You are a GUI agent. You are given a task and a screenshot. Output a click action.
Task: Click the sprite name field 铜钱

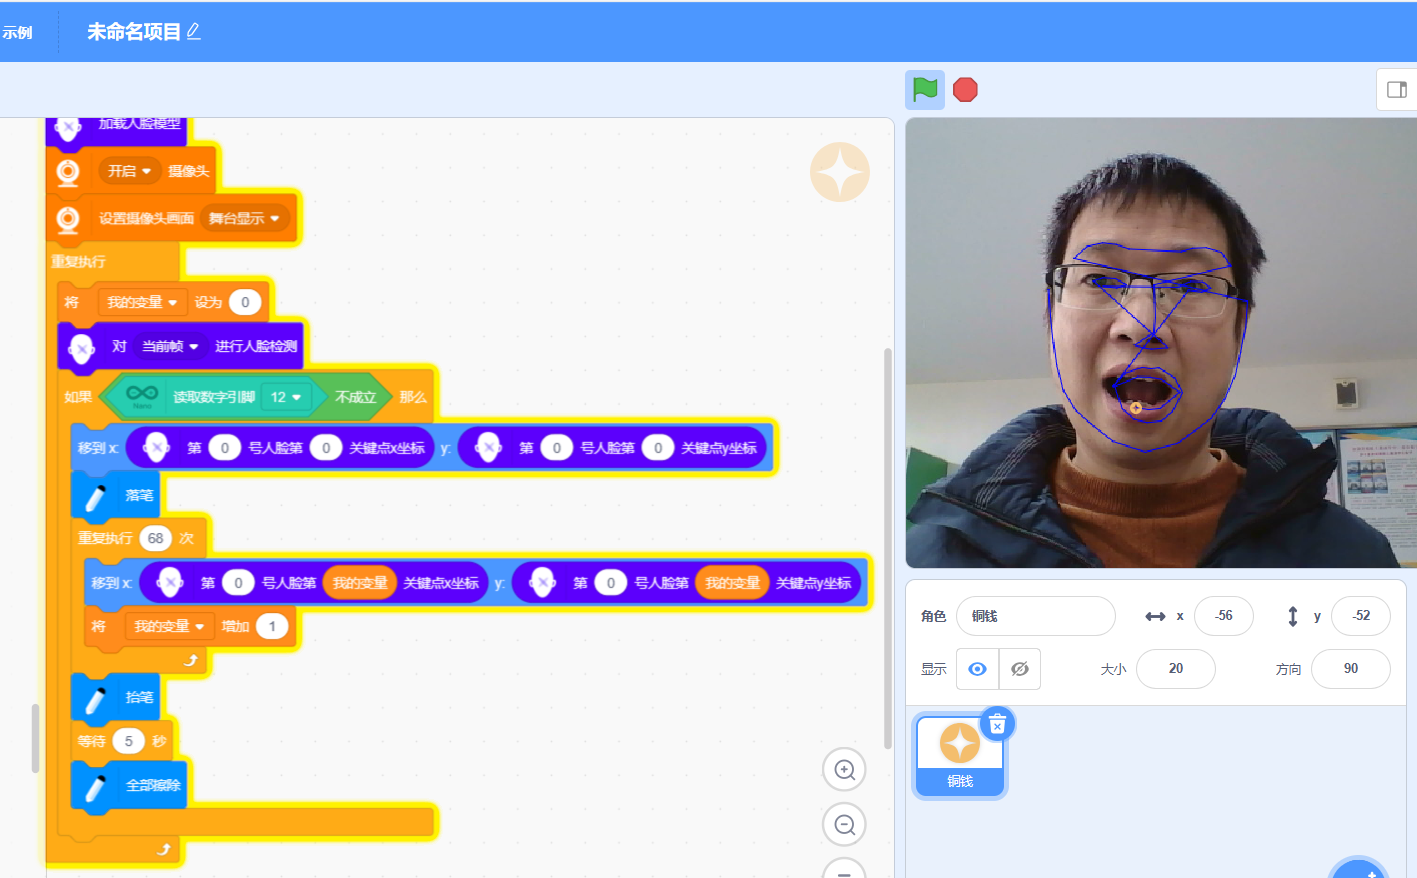point(1035,616)
